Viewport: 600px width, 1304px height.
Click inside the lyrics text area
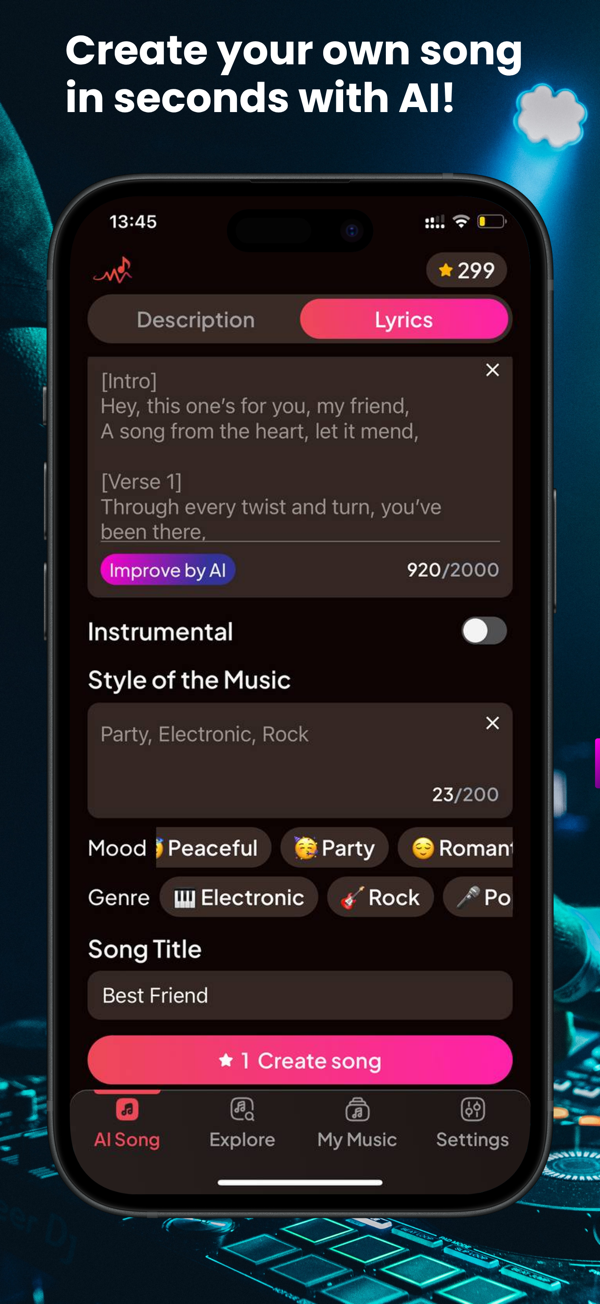pyautogui.click(x=300, y=455)
